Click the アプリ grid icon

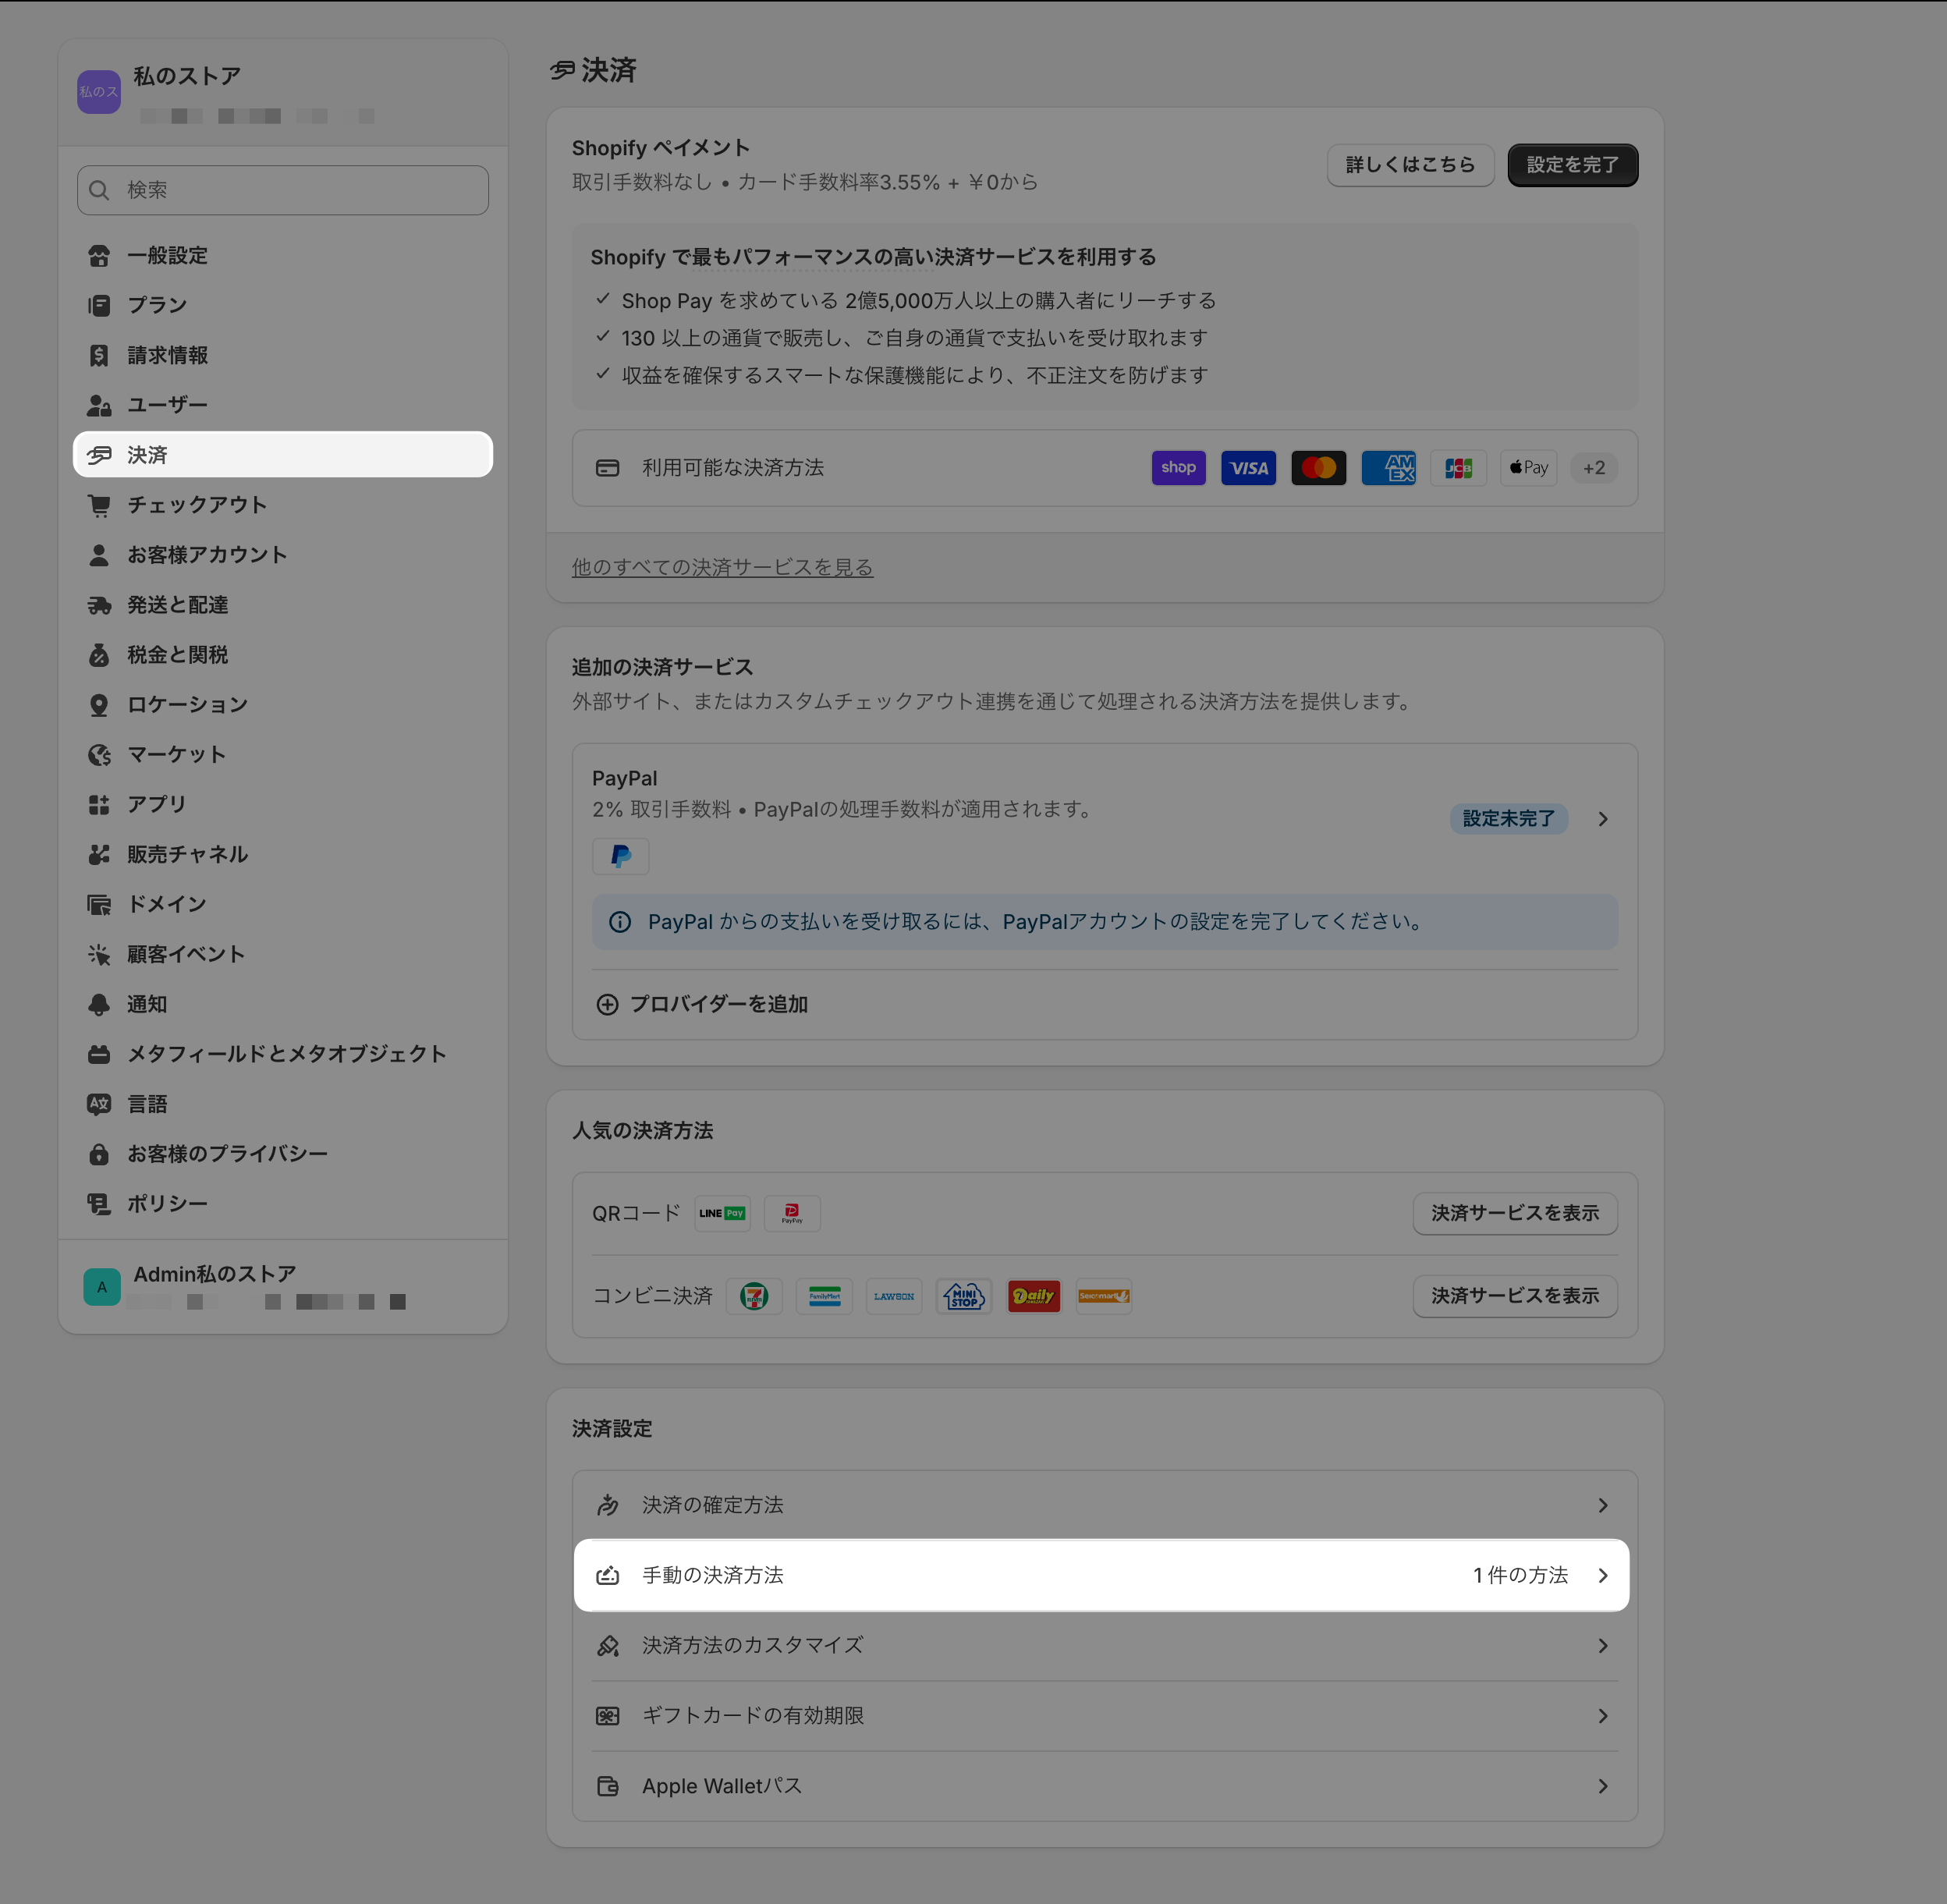coord(99,804)
